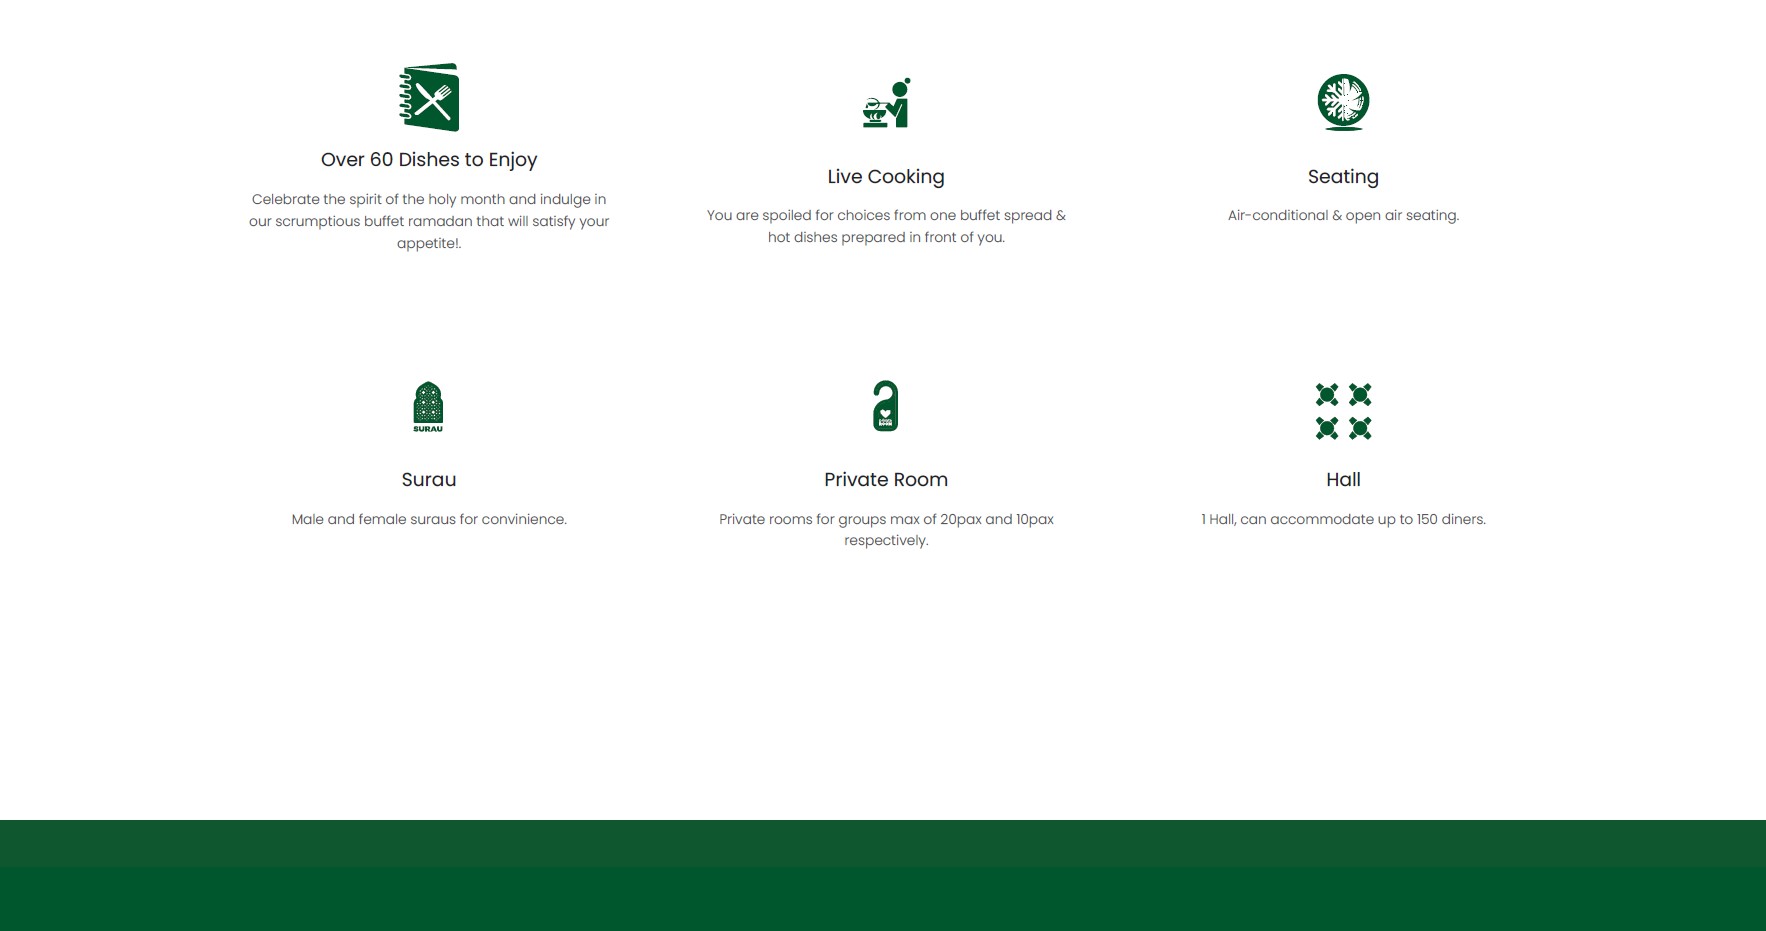Click the snowflake Seating icon

coord(1343,102)
